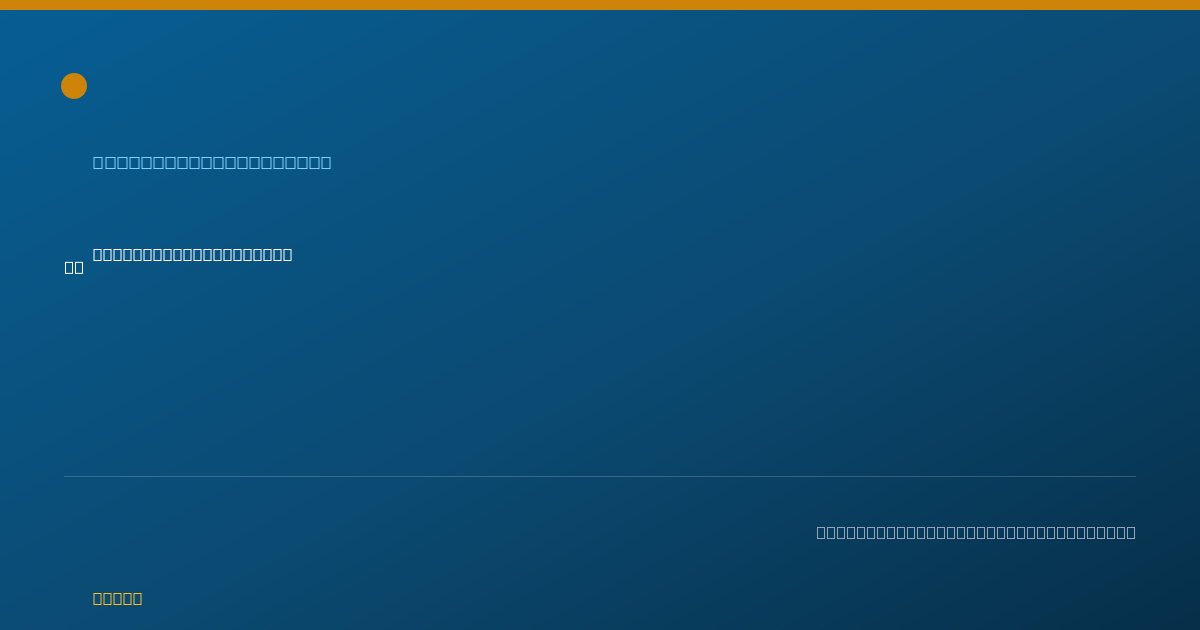
Task: Select the light blue heading text line
Action: 212,162
